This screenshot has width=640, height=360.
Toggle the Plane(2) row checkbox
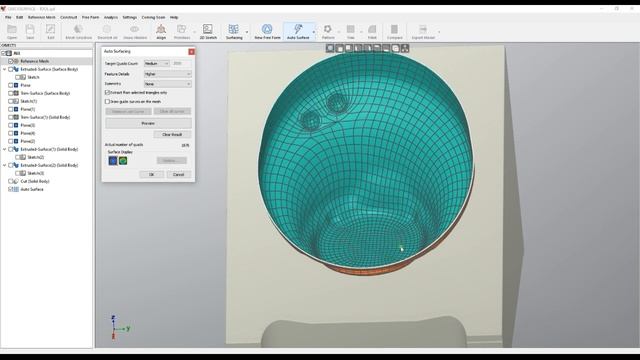pos(11,141)
